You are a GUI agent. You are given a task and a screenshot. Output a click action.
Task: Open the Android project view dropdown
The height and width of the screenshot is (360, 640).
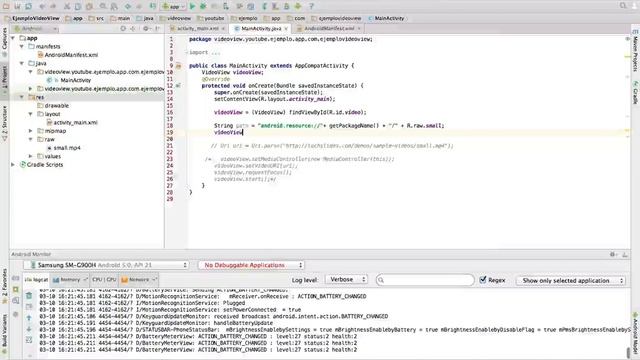click(x=36, y=29)
